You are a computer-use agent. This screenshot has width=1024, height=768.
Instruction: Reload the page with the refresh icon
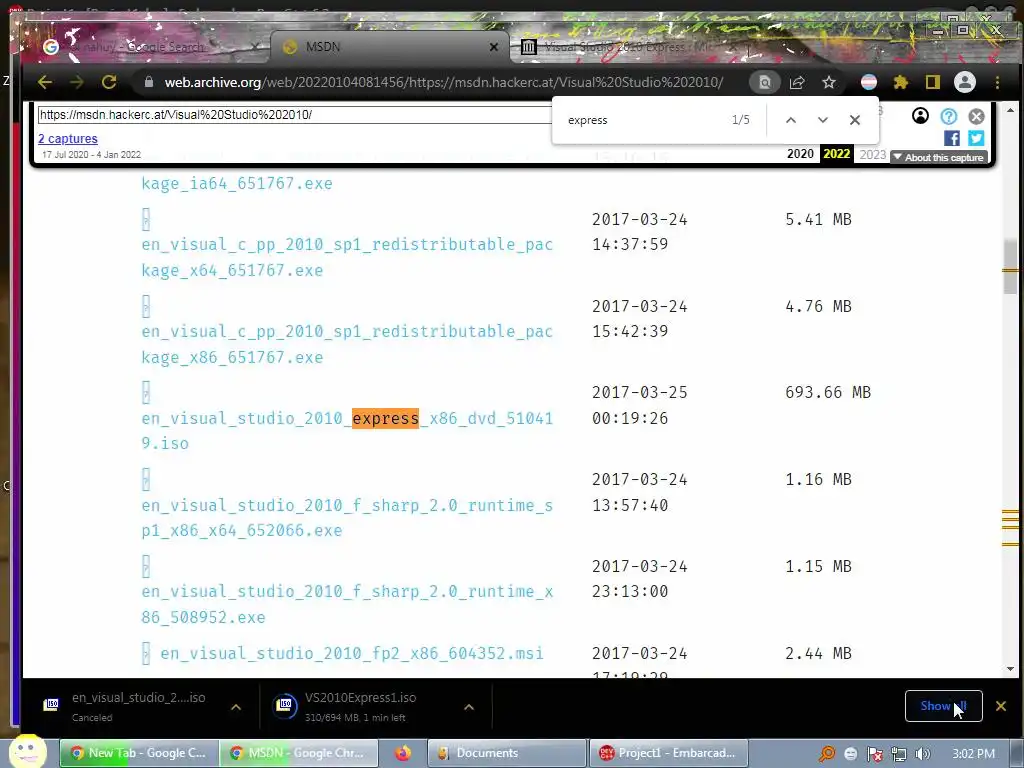click(x=109, y=82)
